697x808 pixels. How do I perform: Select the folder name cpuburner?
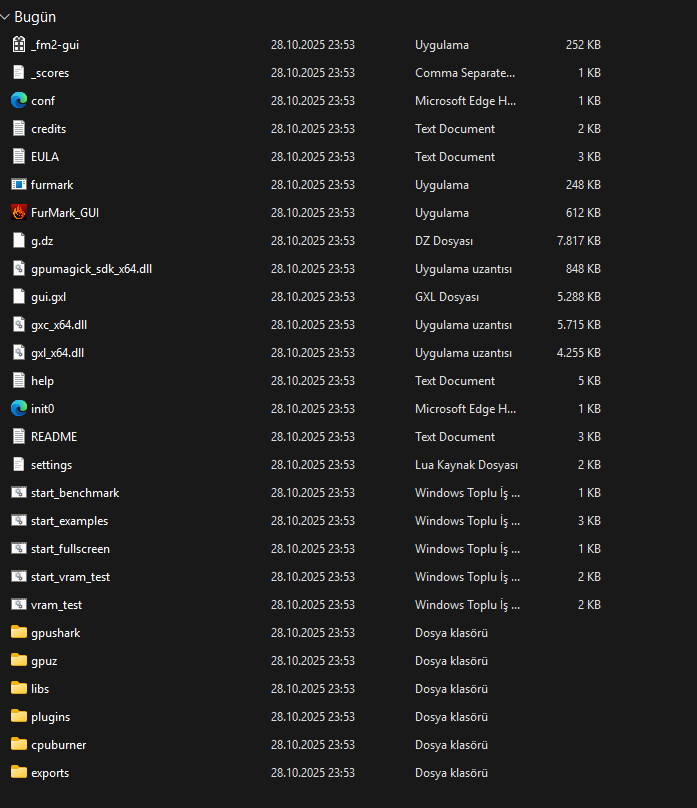tap(59, 745)
